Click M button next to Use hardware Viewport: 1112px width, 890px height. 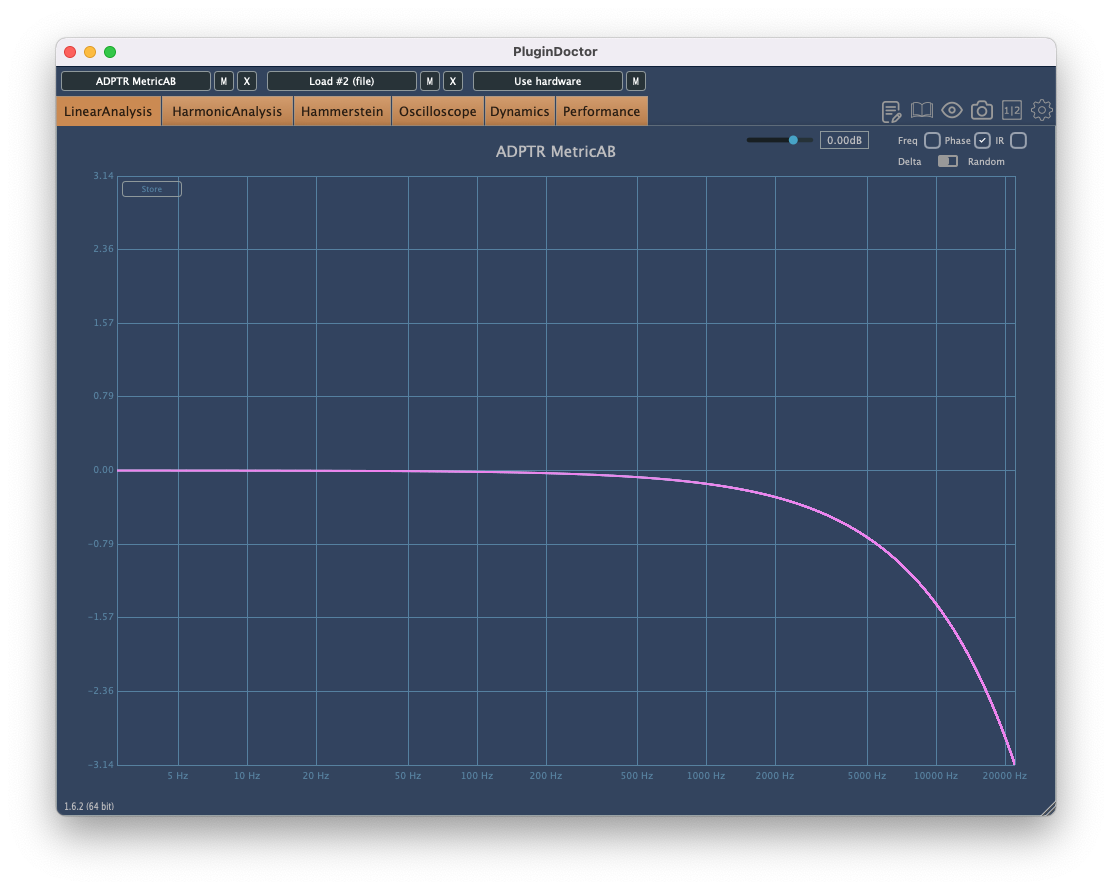[x=635, y=81]
